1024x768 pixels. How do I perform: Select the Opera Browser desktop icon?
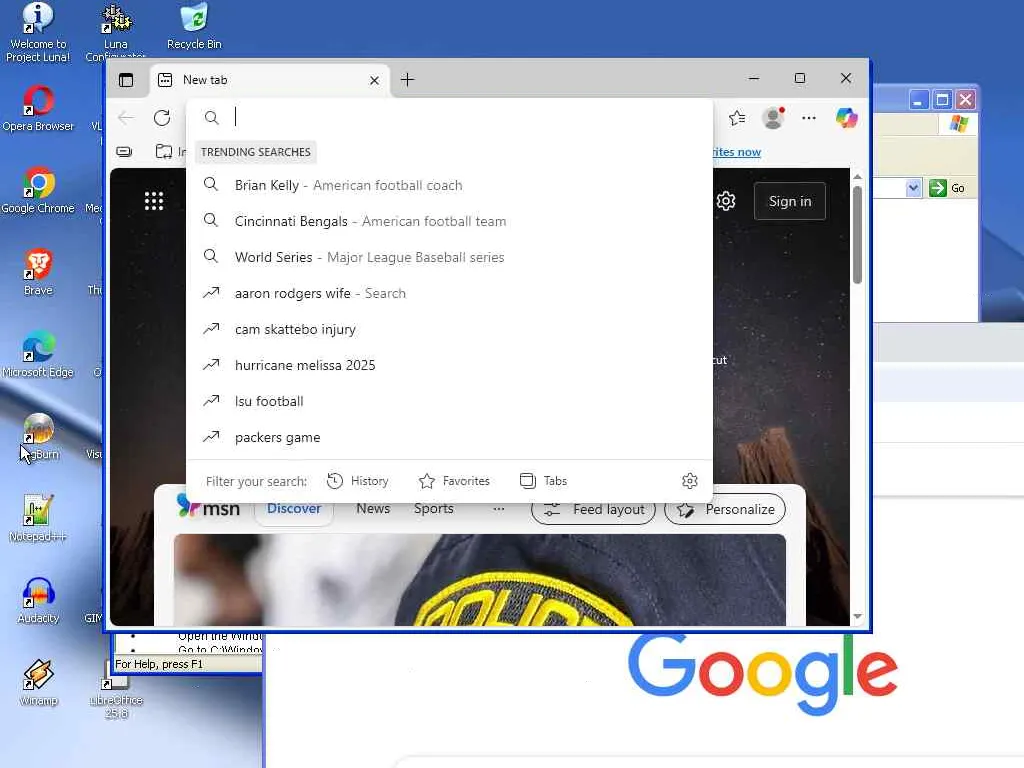tap(38, 108)
